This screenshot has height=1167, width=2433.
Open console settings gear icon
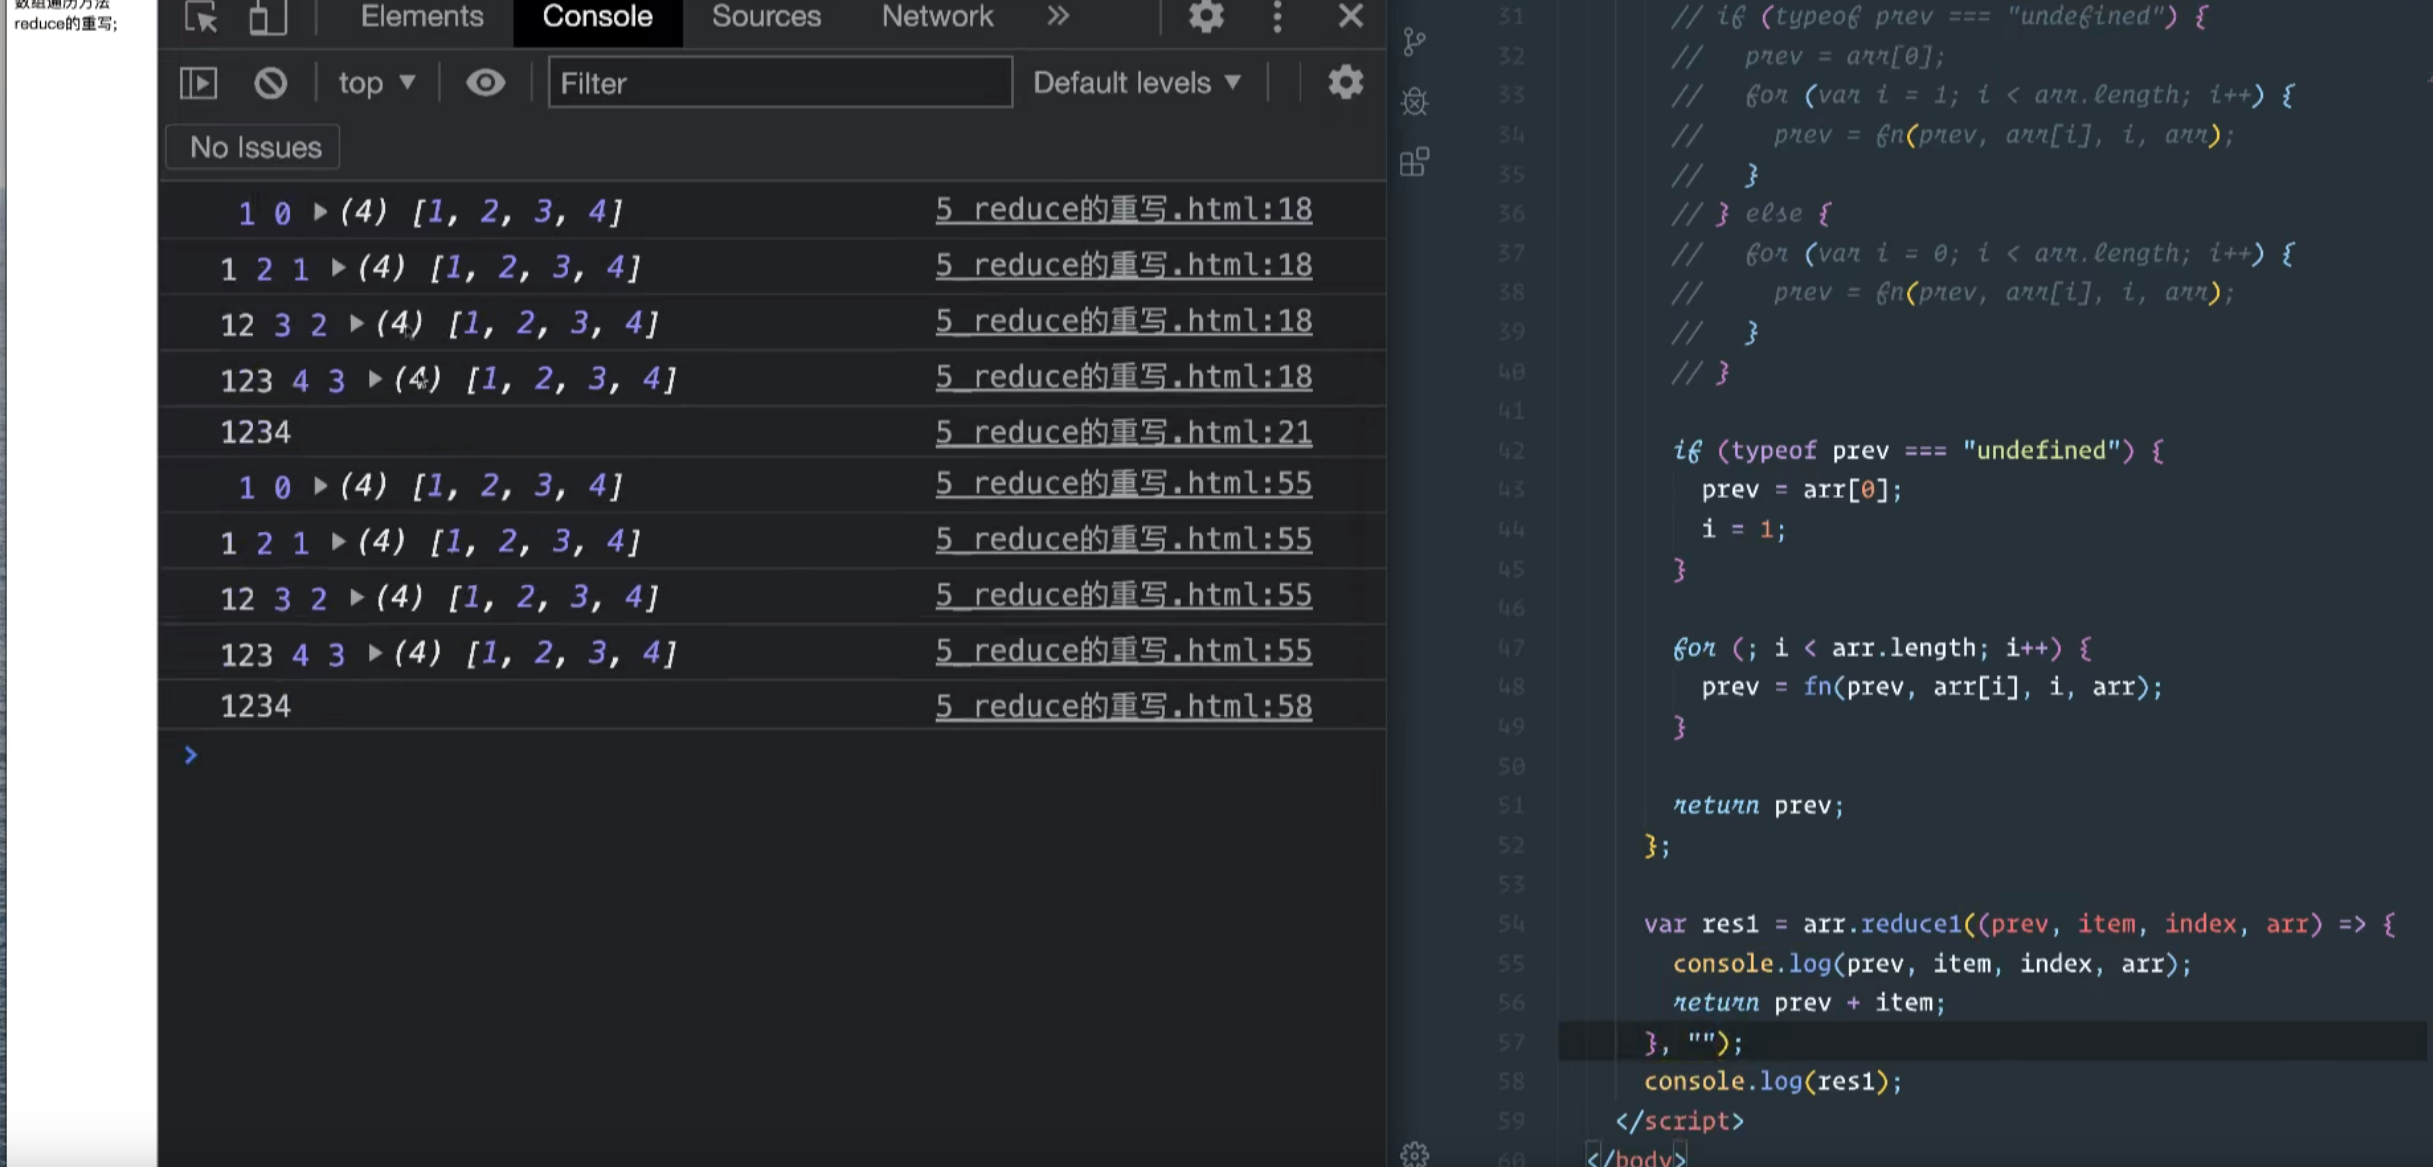click(1345, 82)
